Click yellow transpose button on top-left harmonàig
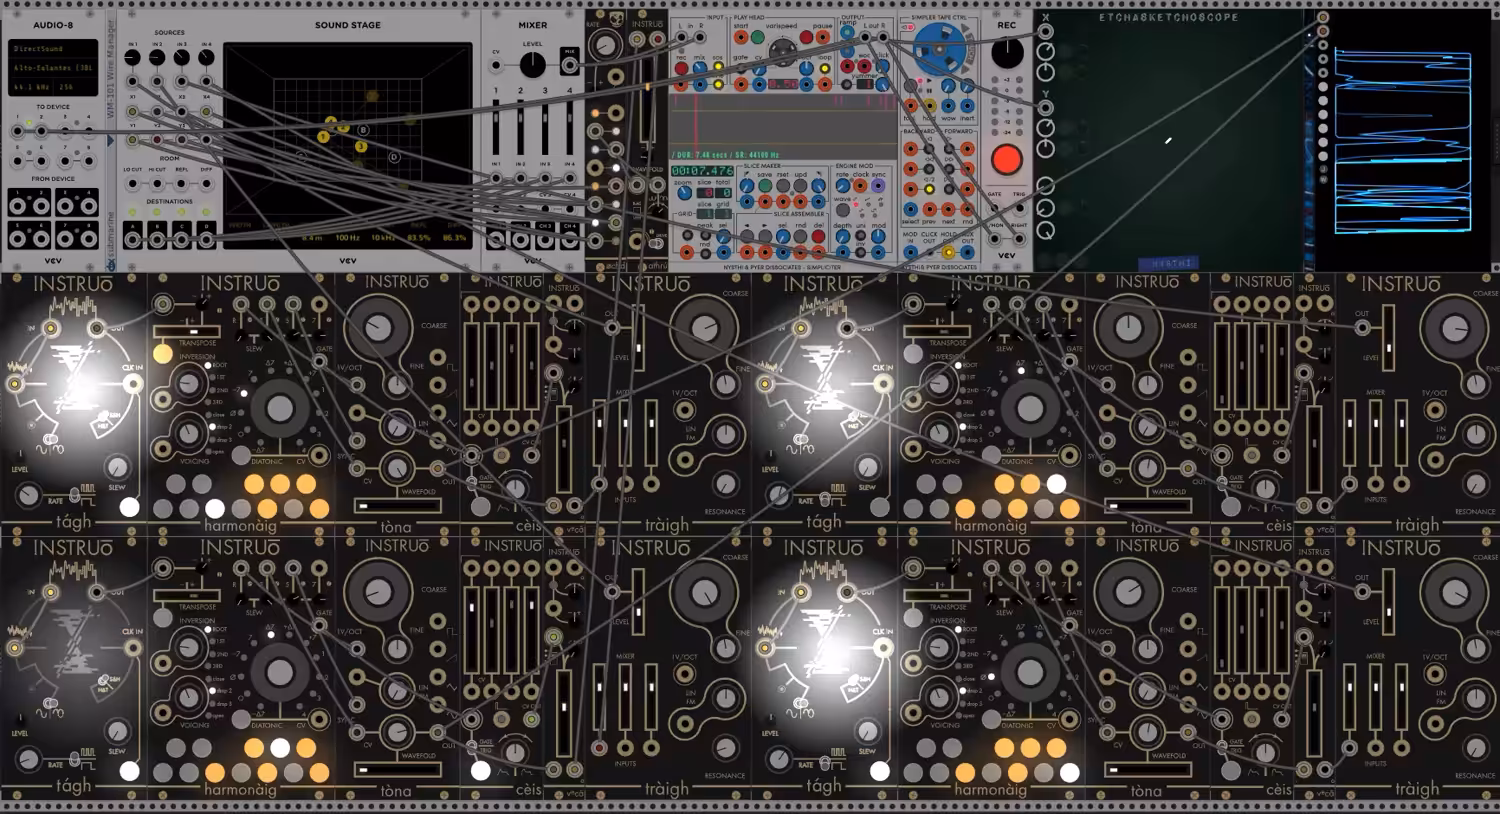 coord(163,353)
